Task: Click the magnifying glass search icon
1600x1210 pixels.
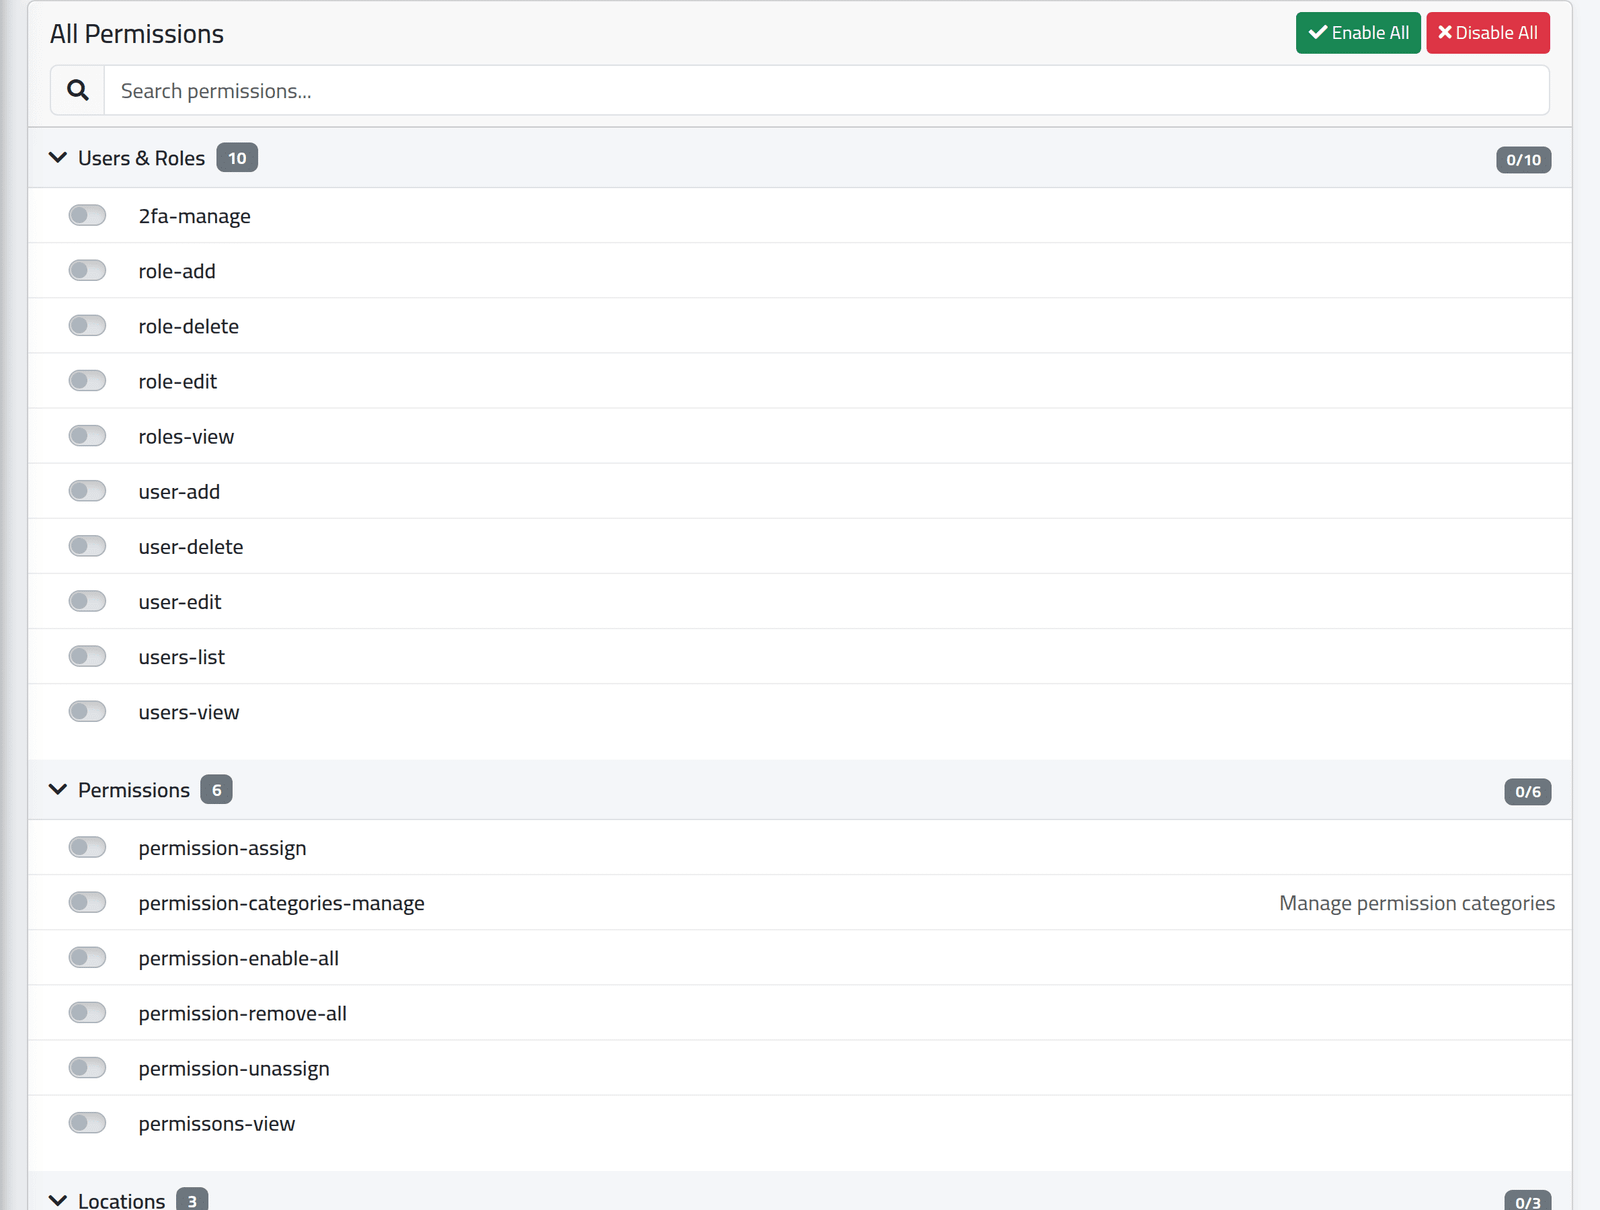Action: pyautogui.click(x=78, y=90)
